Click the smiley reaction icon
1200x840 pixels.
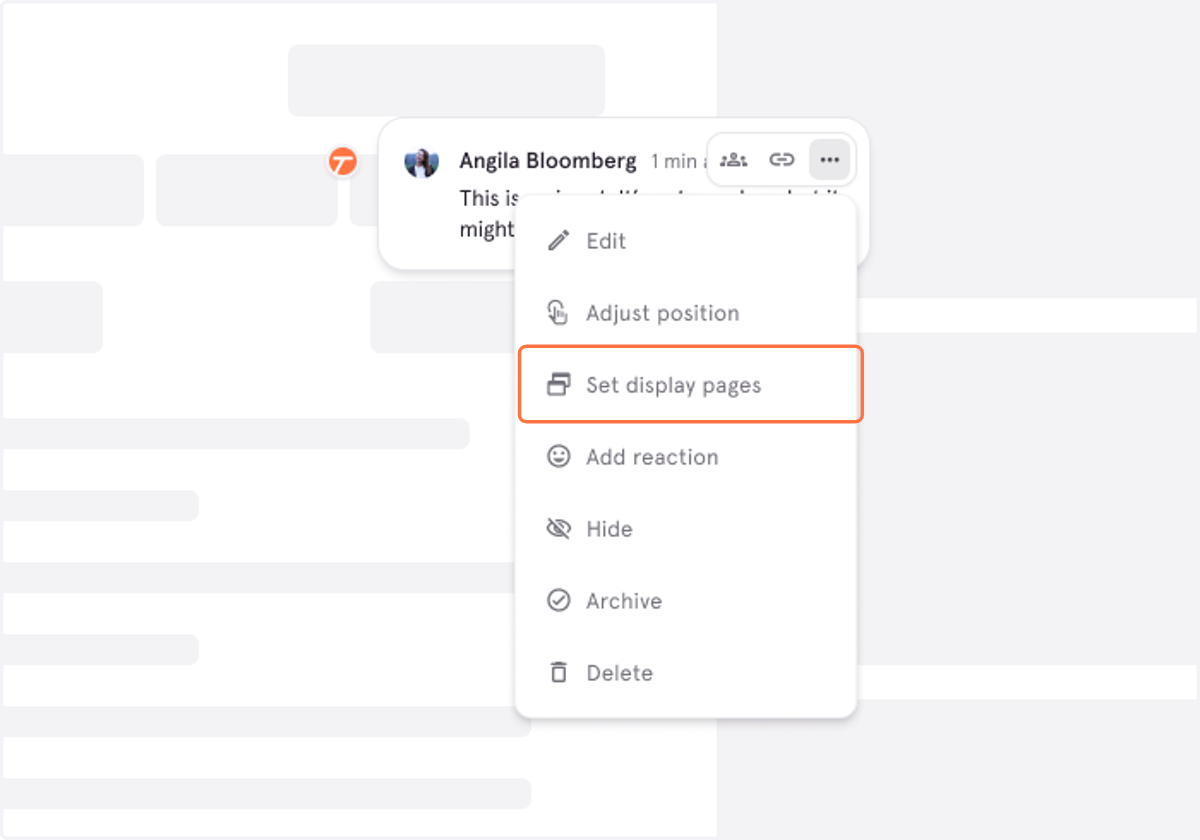(x=558, y=457)
